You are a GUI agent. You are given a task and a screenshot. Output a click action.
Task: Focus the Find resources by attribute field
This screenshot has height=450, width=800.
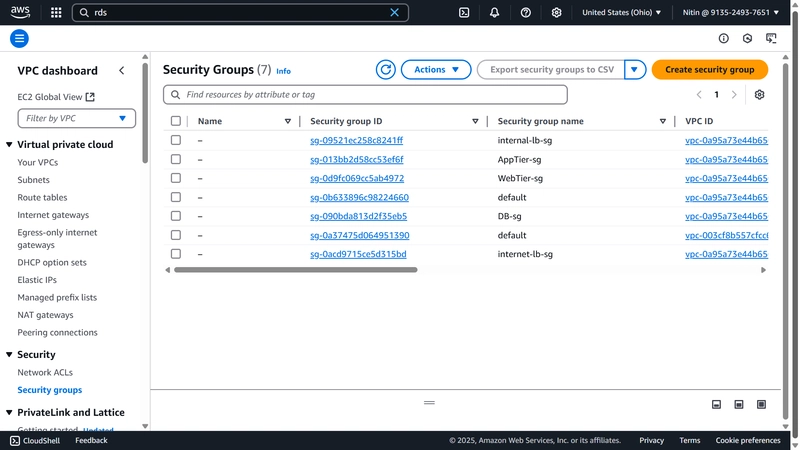[365, 94]
